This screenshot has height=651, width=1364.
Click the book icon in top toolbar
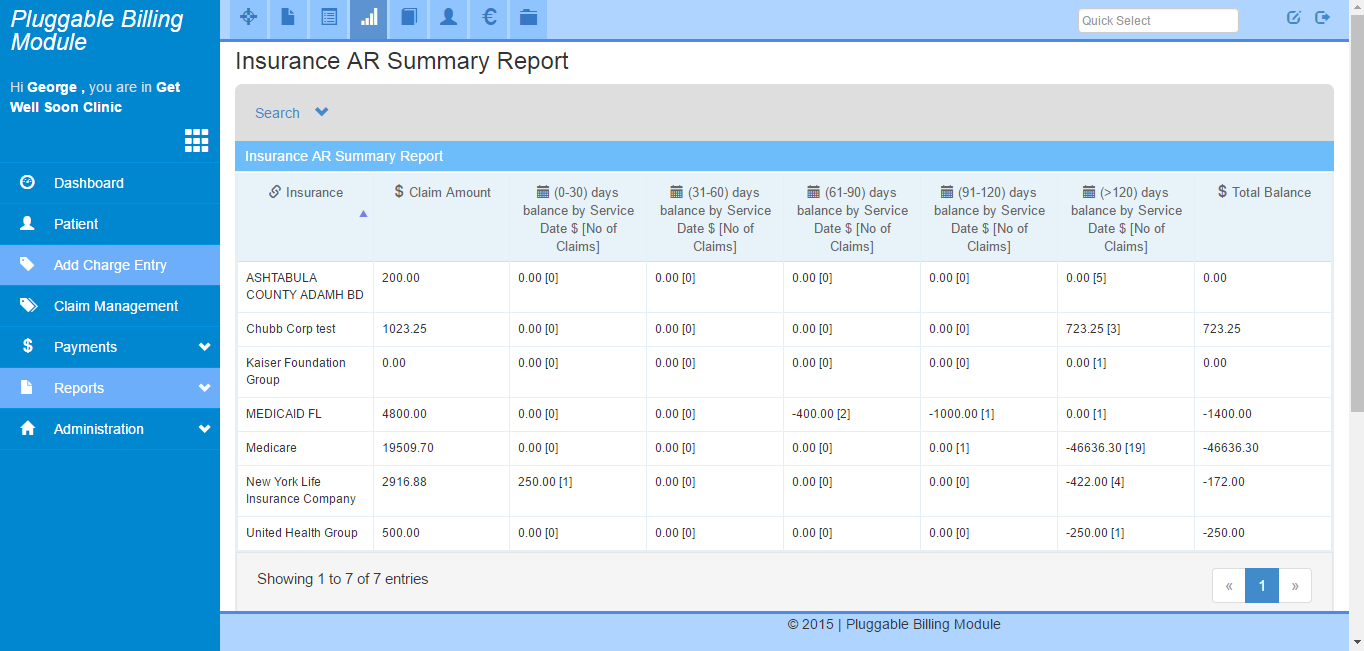(x=408, y=18)
